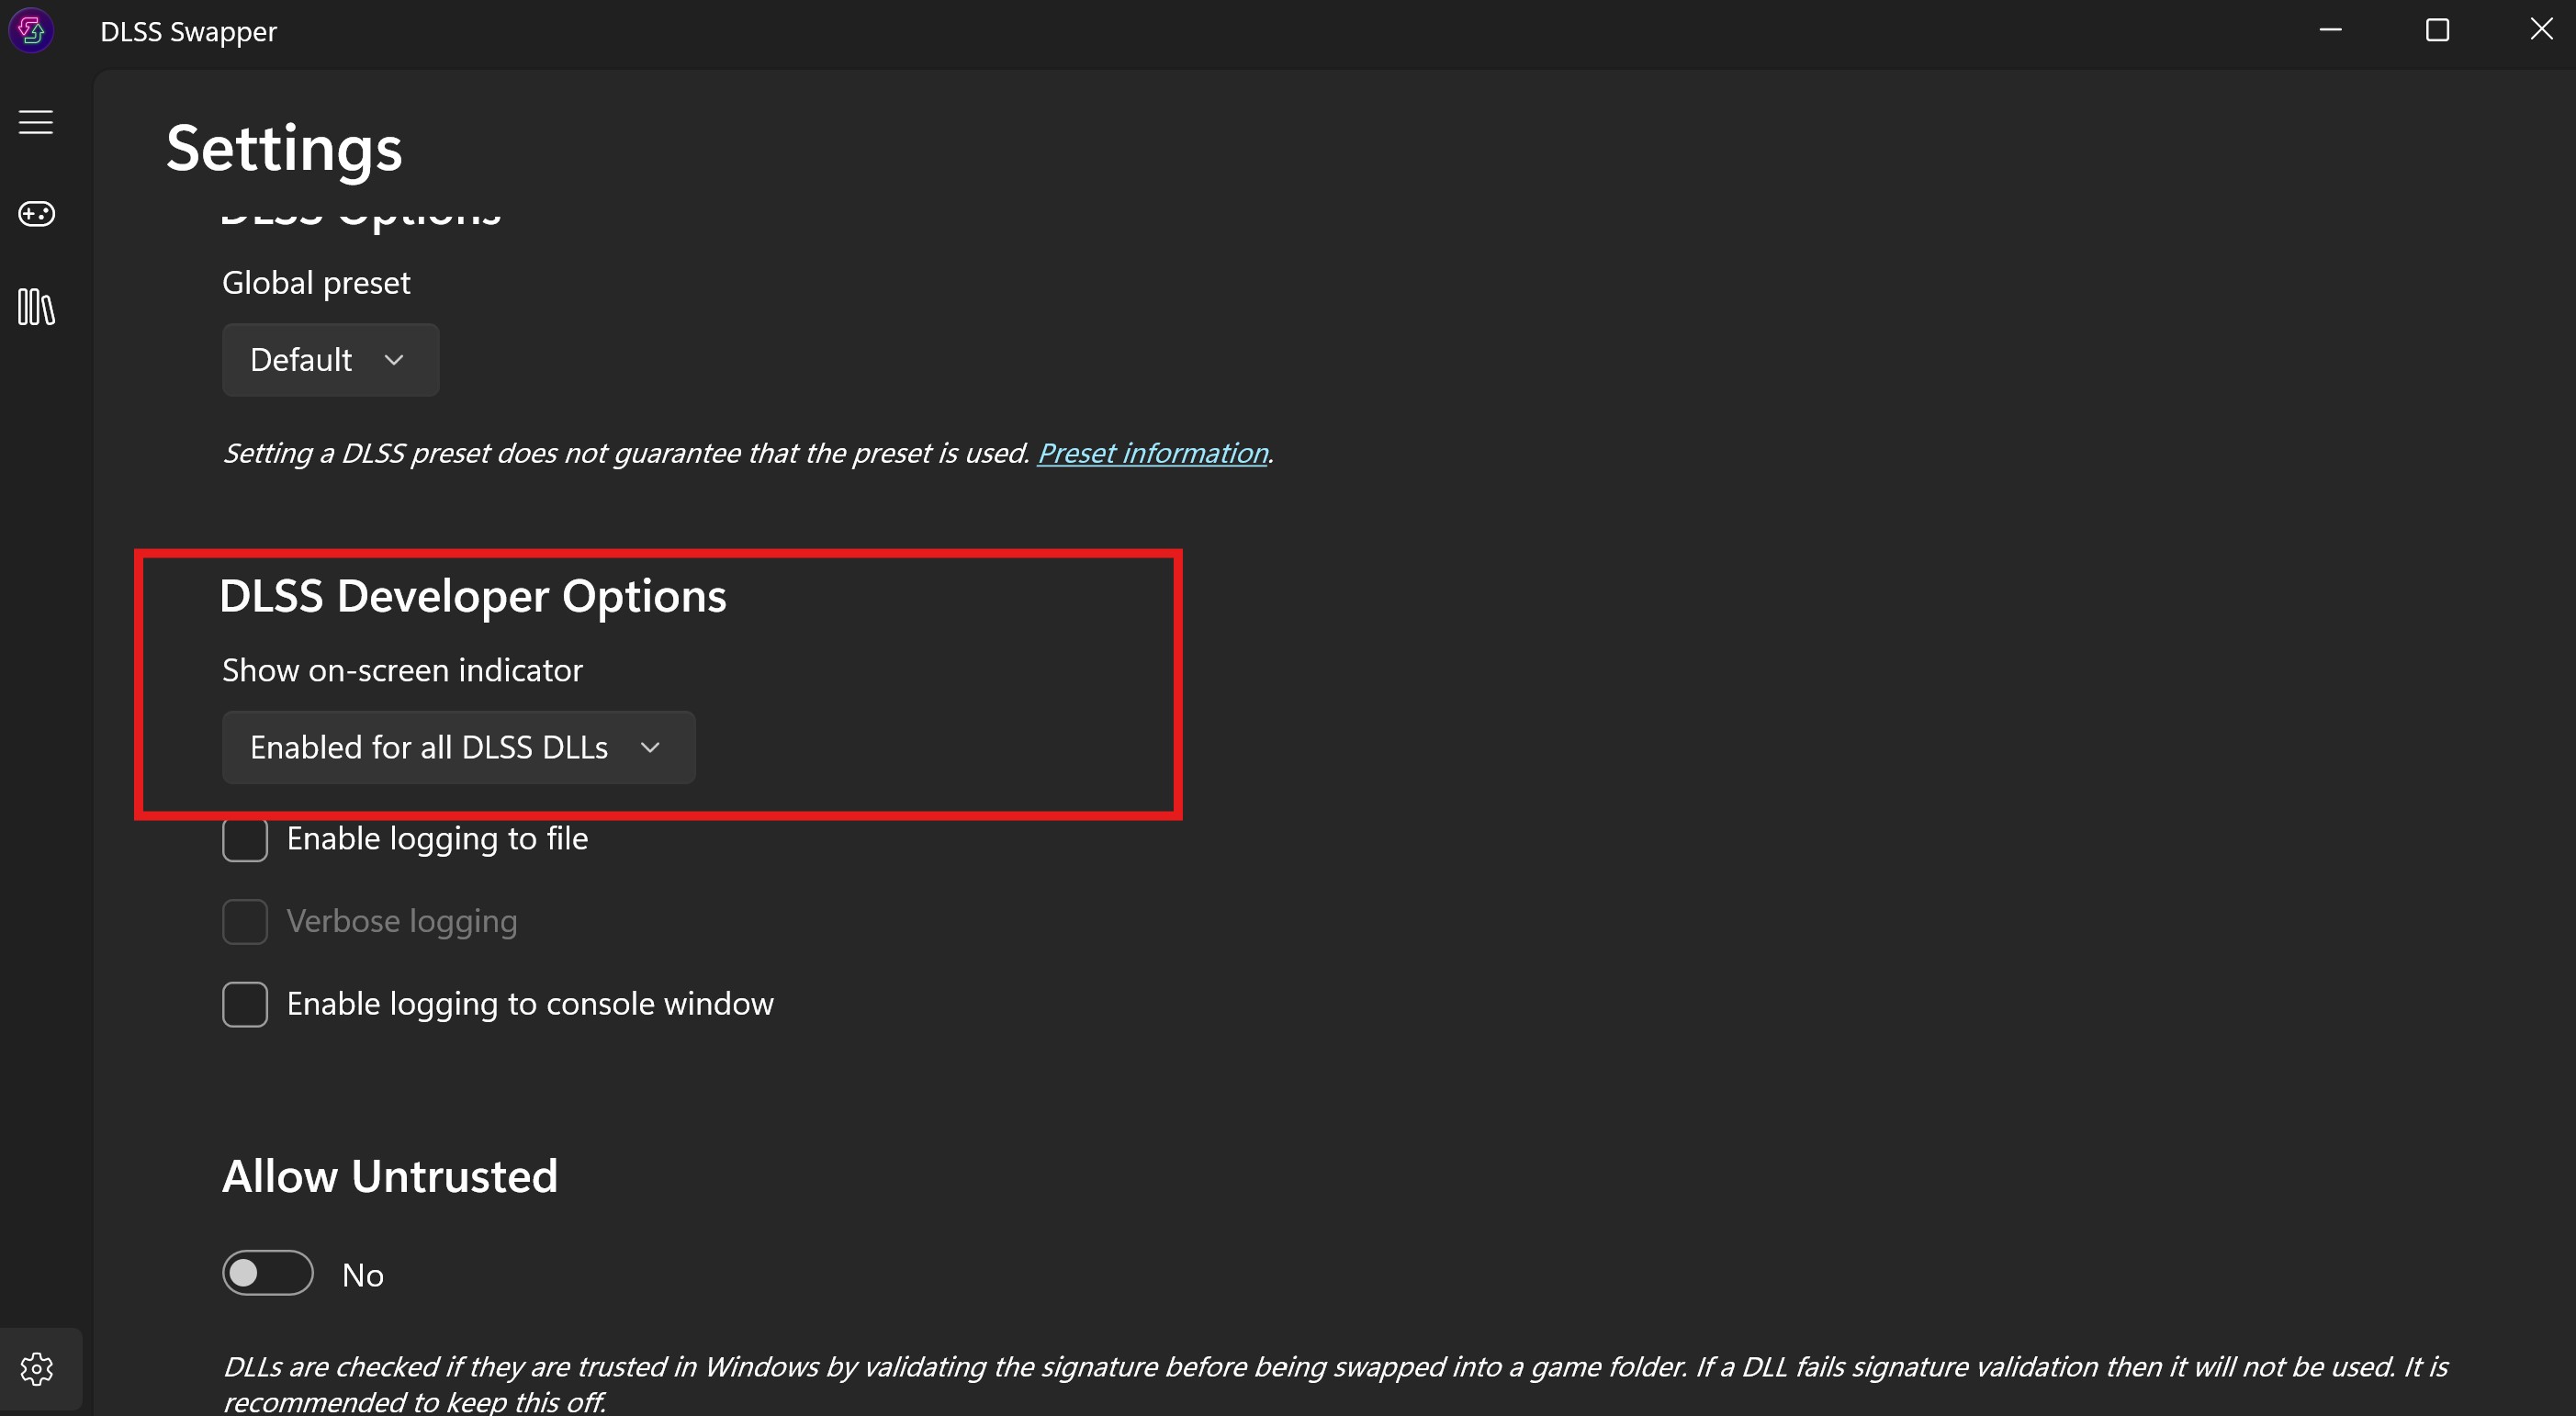Viewport: 2576px width, 1416px height.
Task: Minimize the DLSS Swapper window
Action: [x=2330, y=31]
